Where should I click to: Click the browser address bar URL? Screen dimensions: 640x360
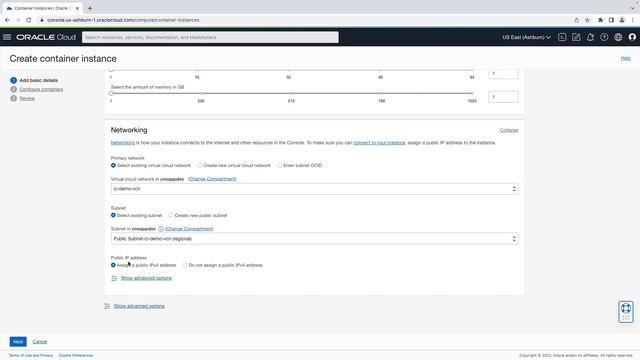point(123,20)
